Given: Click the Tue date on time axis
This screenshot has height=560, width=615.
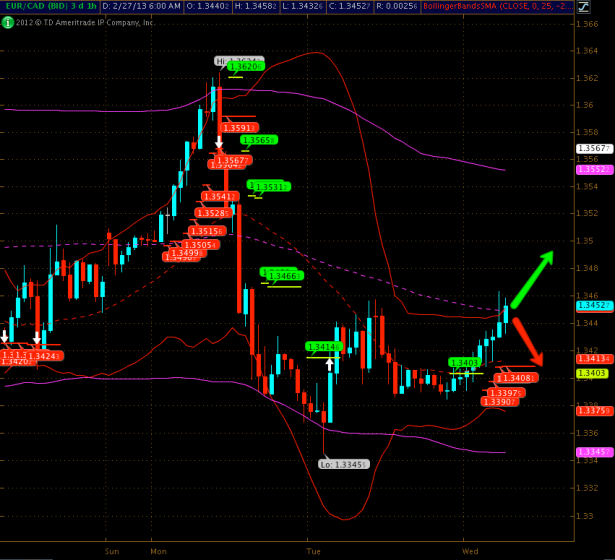Looking at the screenshot, I should (313, 551).
